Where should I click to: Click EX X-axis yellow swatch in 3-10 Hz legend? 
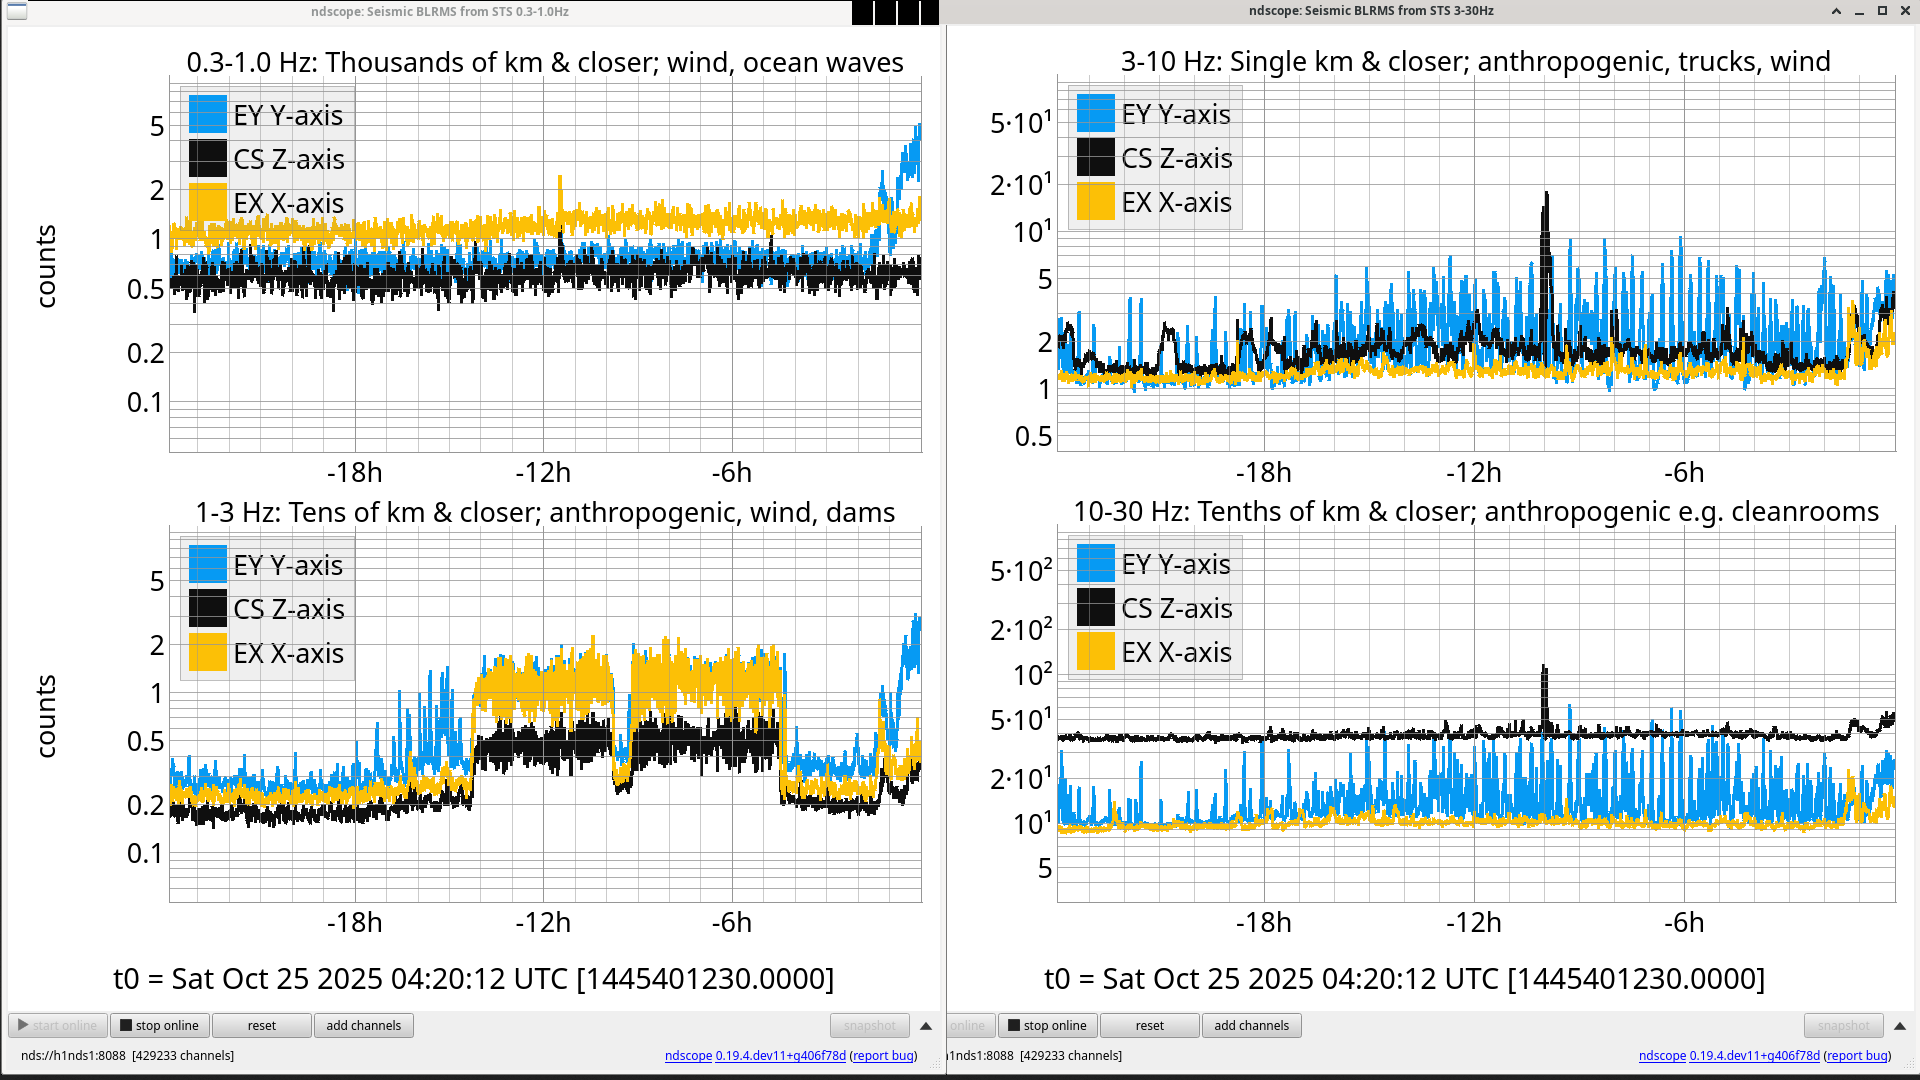(x=1096, y=202)
